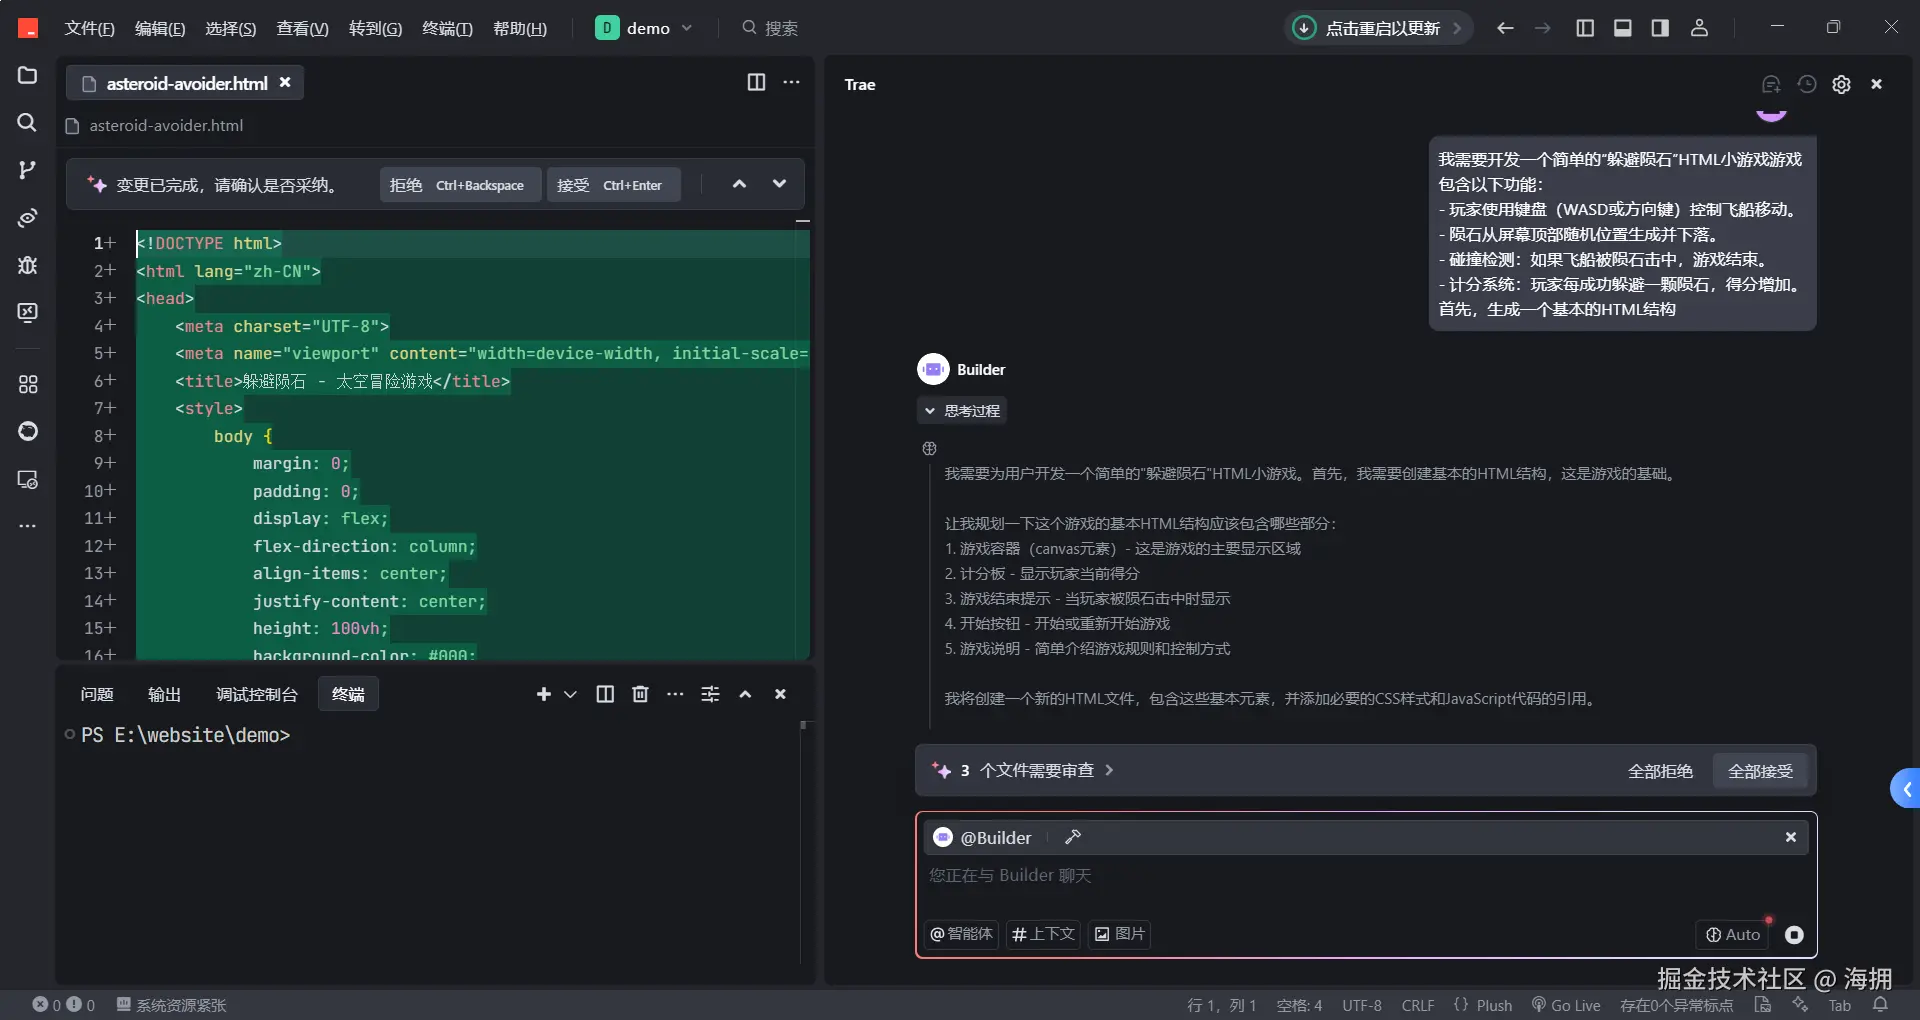Open the Run and Debug bug icon
This screenshot has height=1020, width=1920.
(x=27, y=265)
